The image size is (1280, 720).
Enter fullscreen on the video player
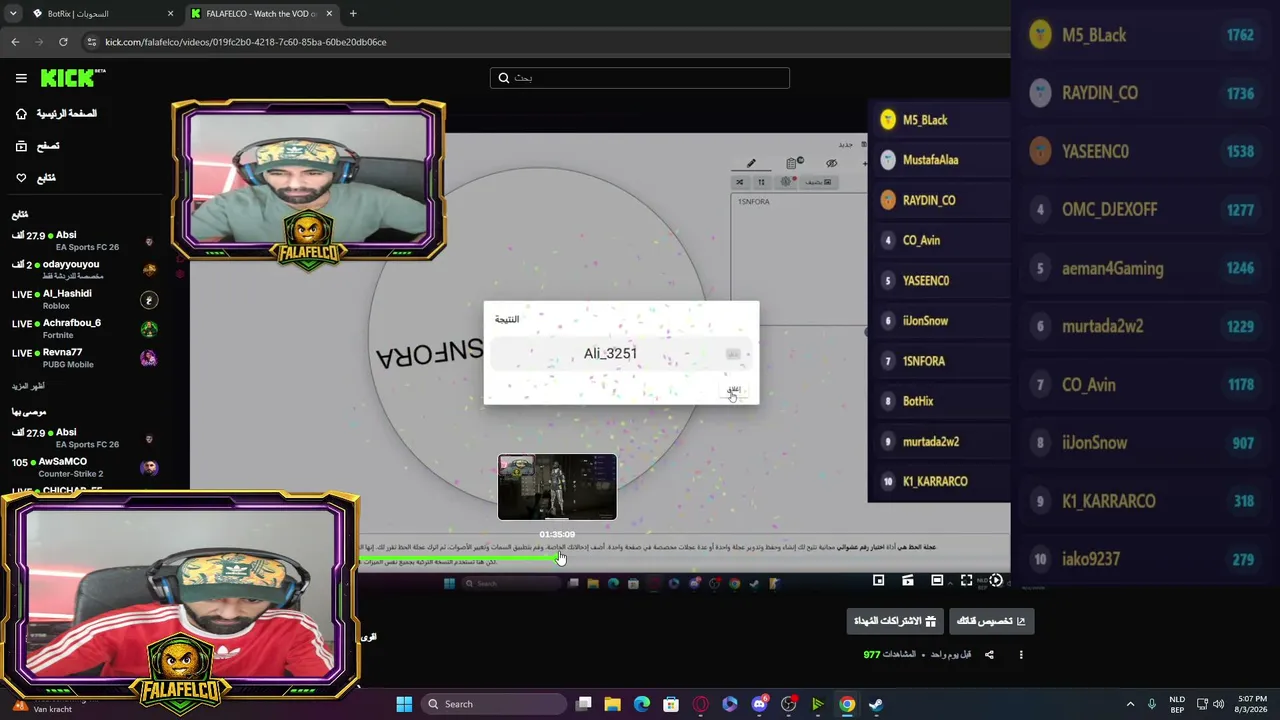[966, 580]
